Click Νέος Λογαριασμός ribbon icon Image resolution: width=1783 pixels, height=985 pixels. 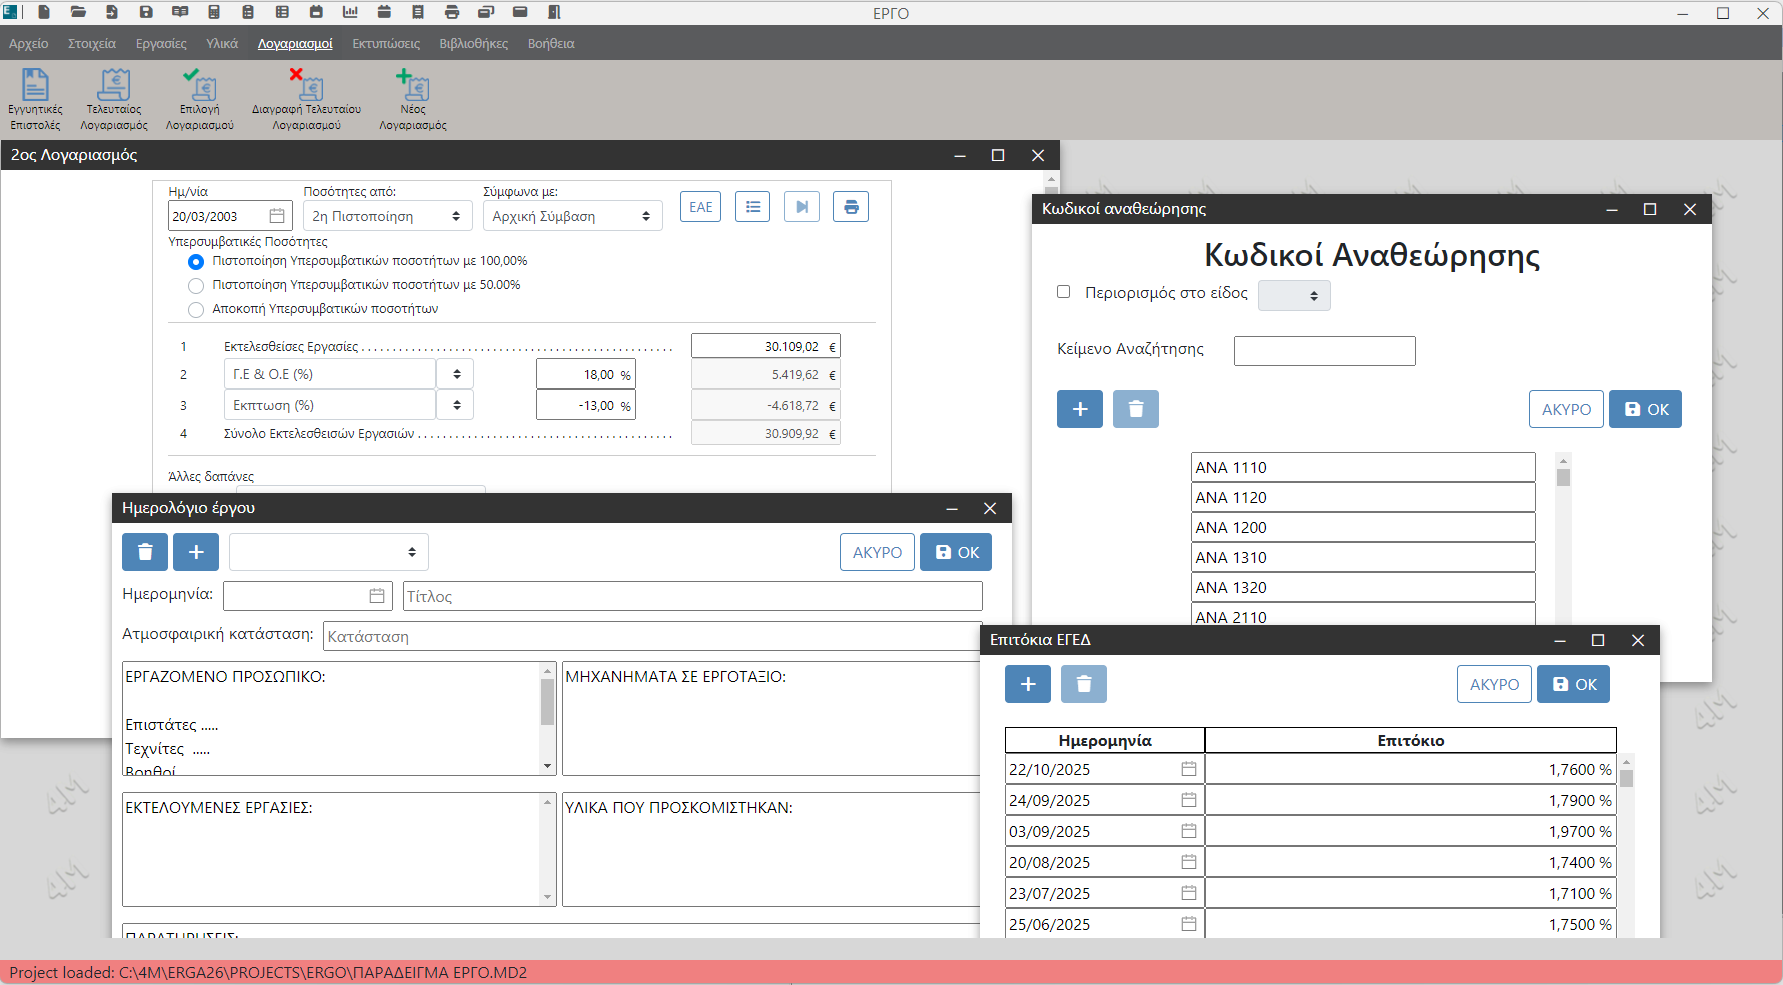point(412,99)
